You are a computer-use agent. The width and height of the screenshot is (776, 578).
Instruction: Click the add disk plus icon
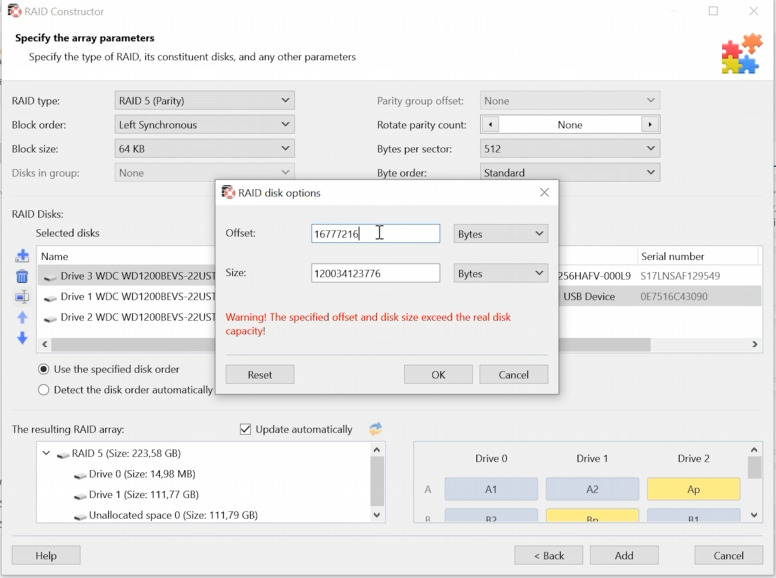tap(22, 256)
